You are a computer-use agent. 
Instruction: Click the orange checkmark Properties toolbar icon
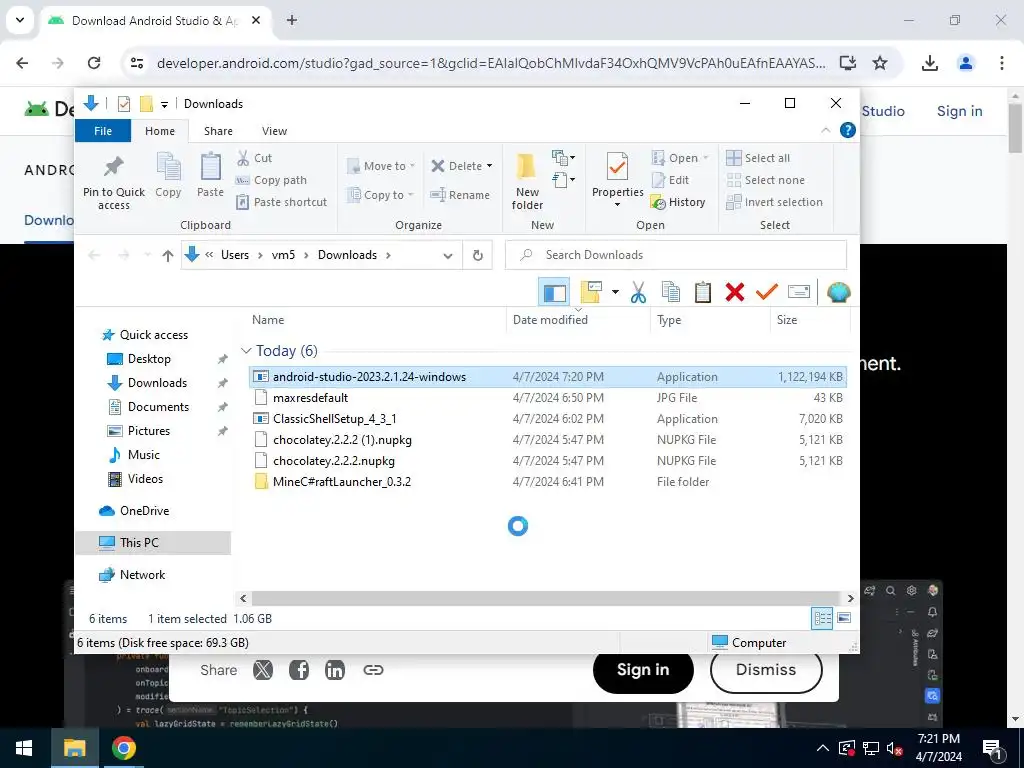(x=767, y=293)
